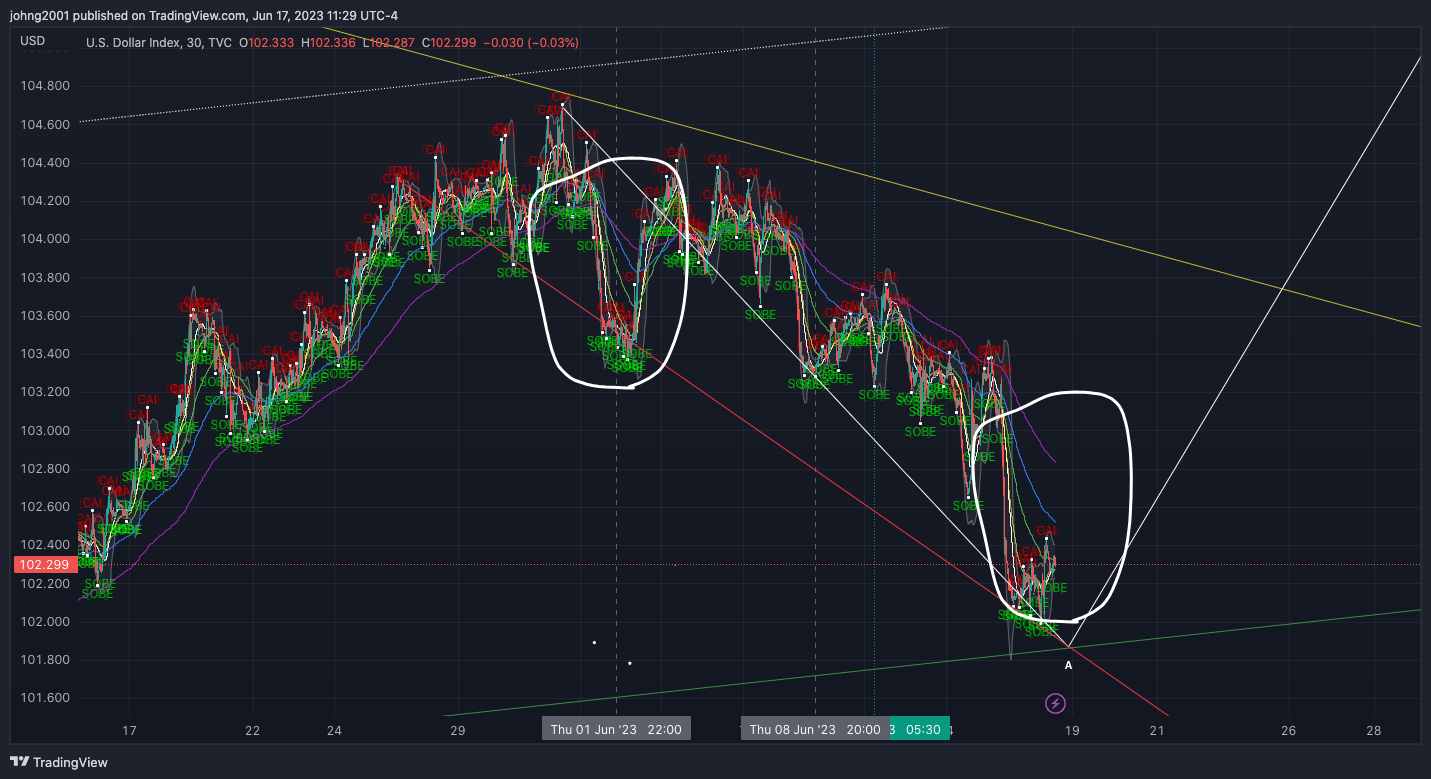This screenshot has height=779, width=1431.
Task: Click the 102.600 price axis label
Action: point(45,507)
